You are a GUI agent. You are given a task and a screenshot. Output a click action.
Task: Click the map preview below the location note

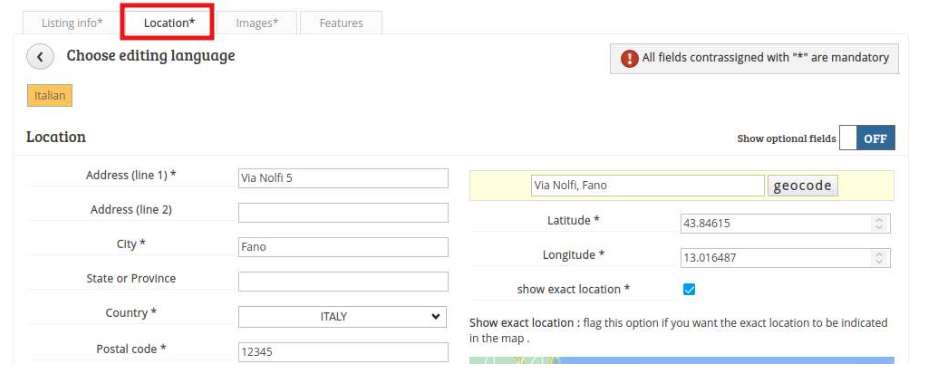pos(682,361)
